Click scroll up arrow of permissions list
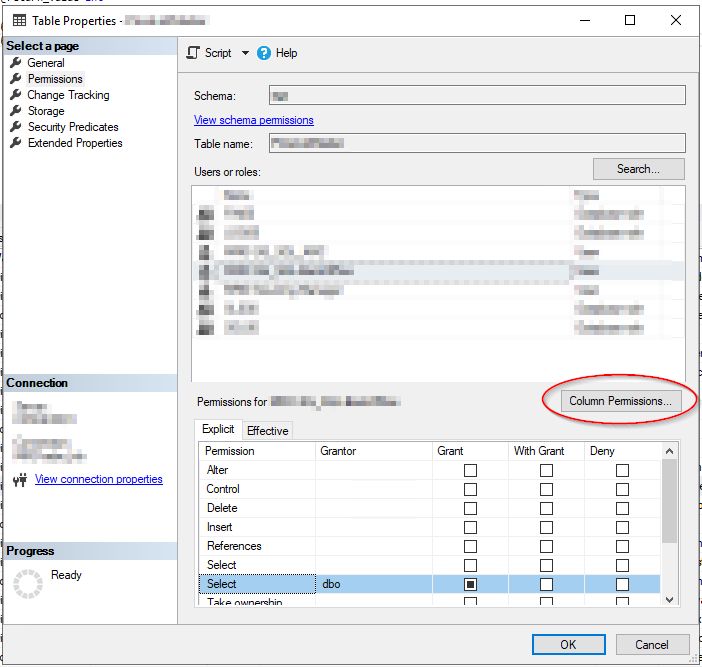The width and height of the screenshot is (702, 667). (x=670, y=451)
